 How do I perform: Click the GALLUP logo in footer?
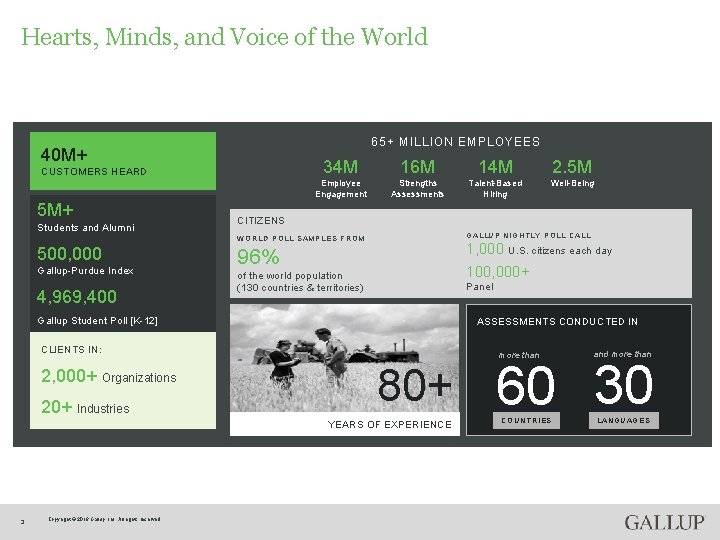(664, 523)
